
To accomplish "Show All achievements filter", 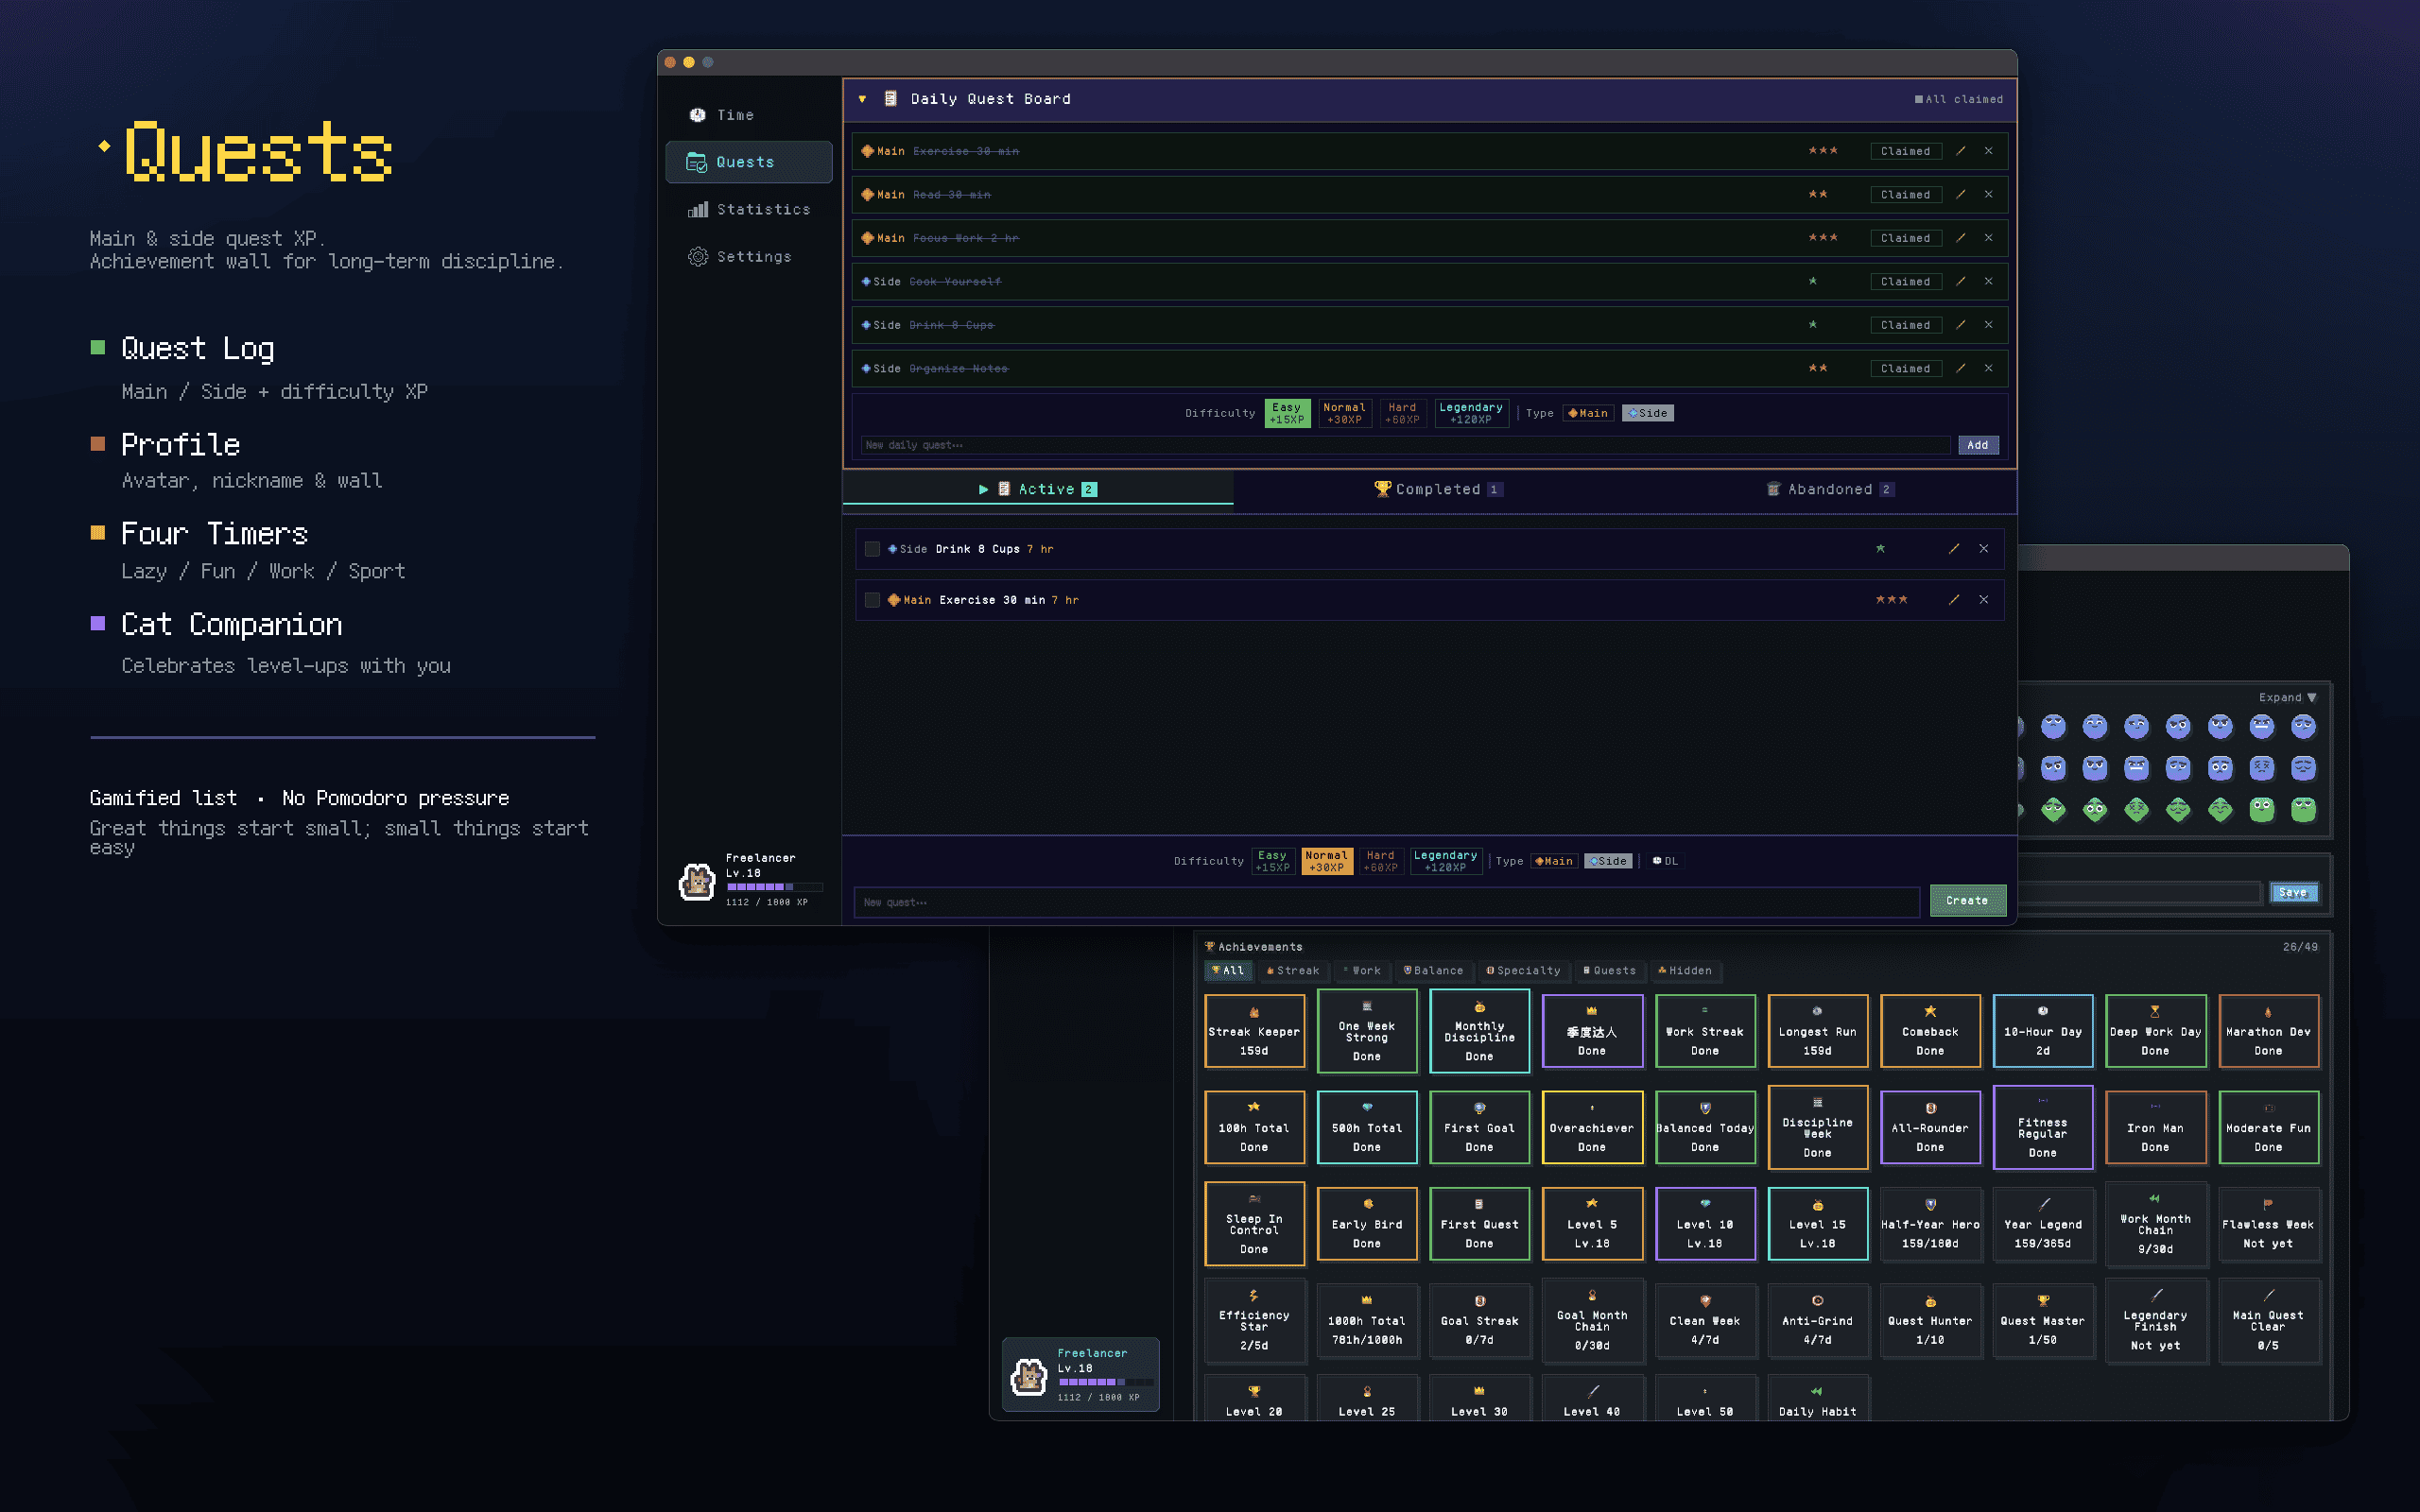I will [1227, 970].
